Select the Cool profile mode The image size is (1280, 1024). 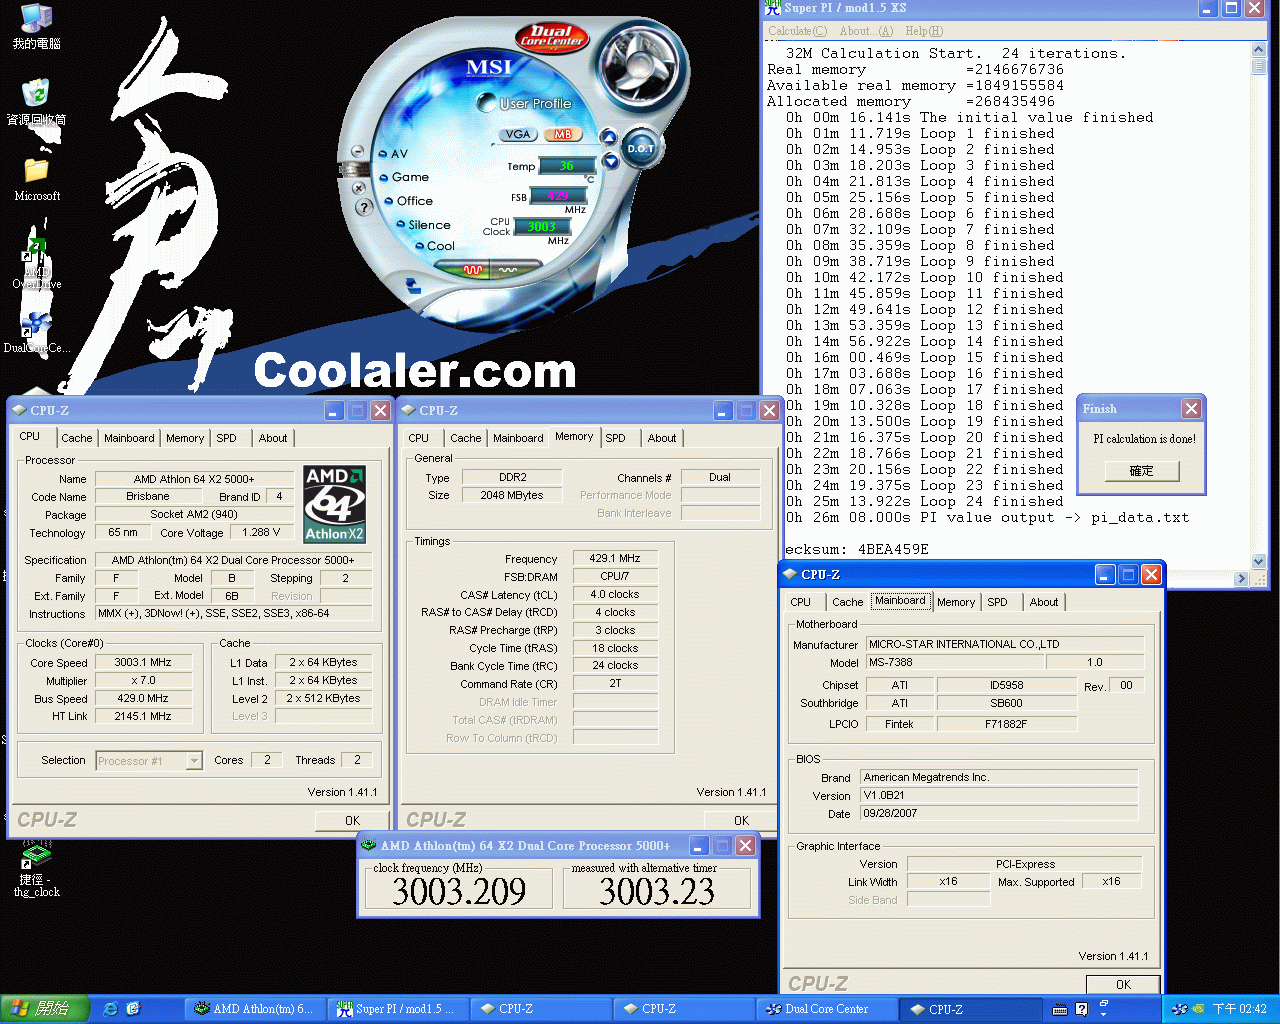click(x=435, y=246)
